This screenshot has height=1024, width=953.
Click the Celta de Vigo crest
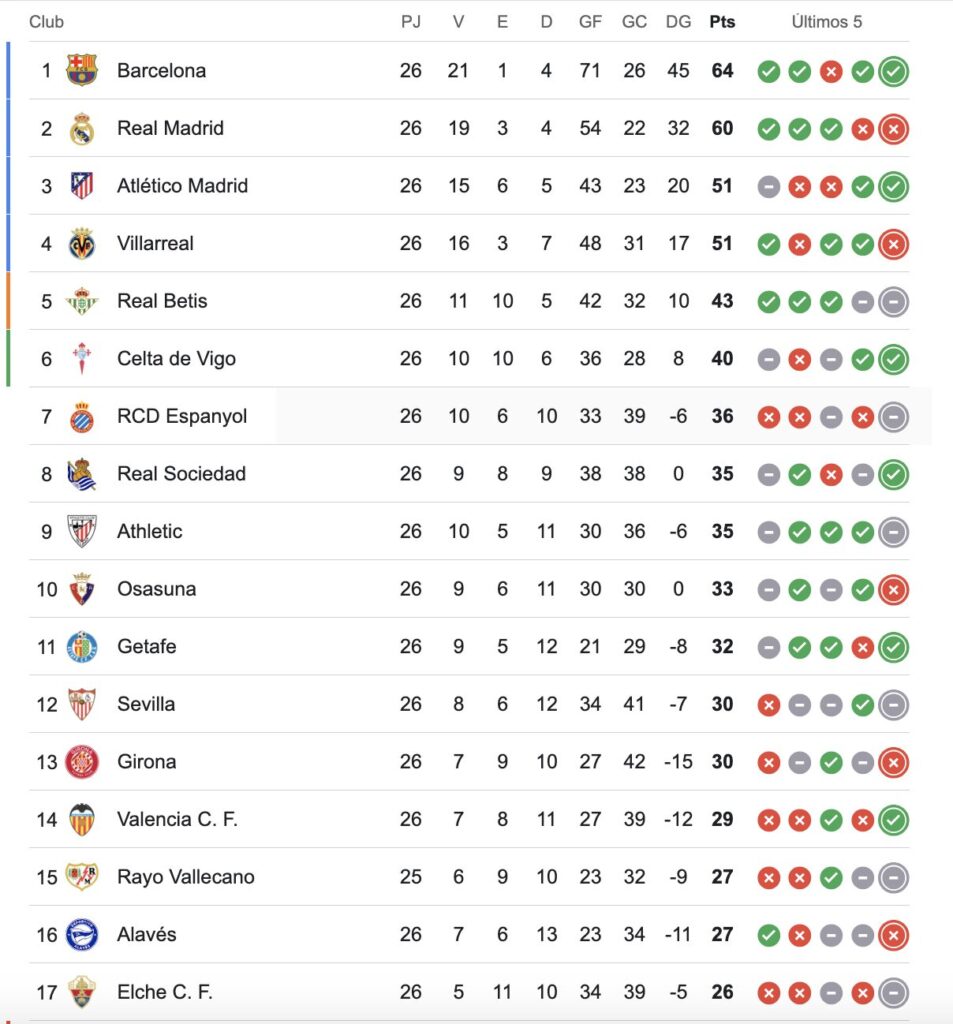(x=82, y=358)
